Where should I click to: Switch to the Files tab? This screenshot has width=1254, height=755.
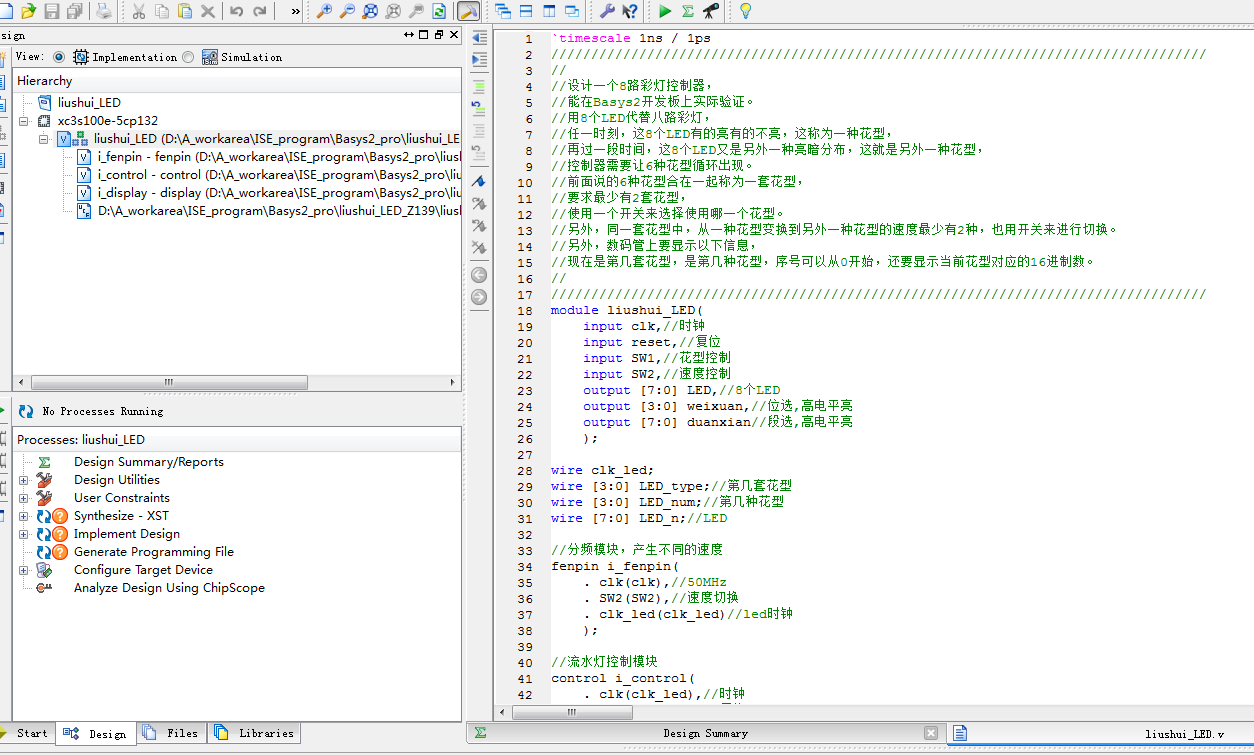(x=172, y=733)
